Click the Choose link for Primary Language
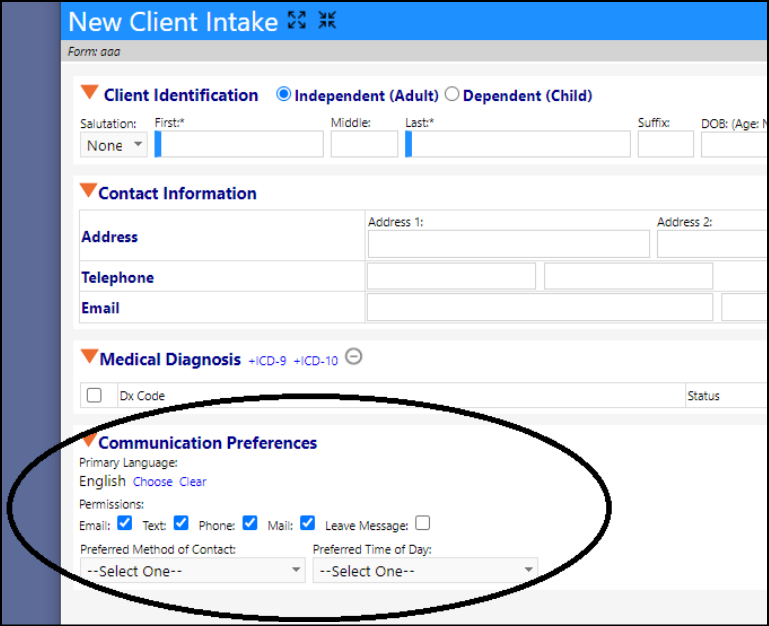Viewport: 769px width, 626px height. [x=153, y=482]
